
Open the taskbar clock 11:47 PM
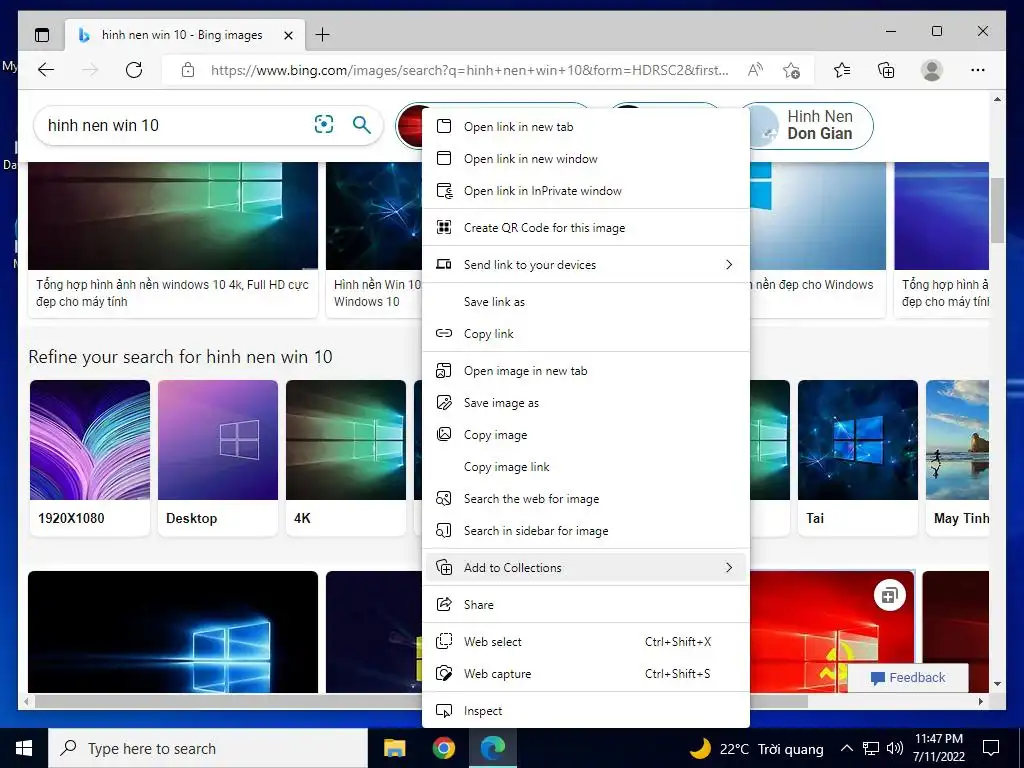point(938,748)
